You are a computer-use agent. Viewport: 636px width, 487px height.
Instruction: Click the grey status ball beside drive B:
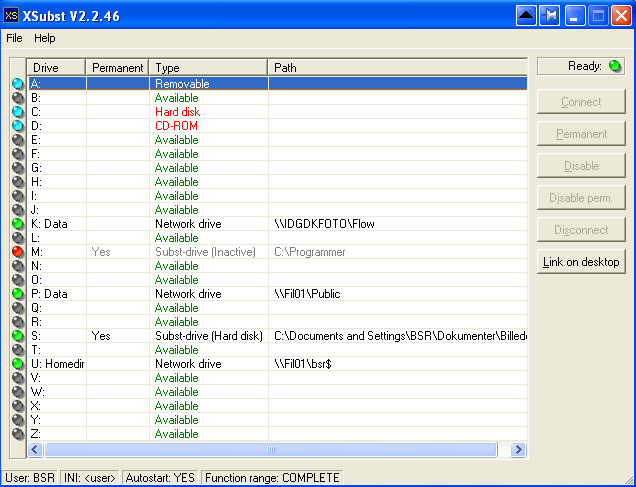(x=18, y=98)
